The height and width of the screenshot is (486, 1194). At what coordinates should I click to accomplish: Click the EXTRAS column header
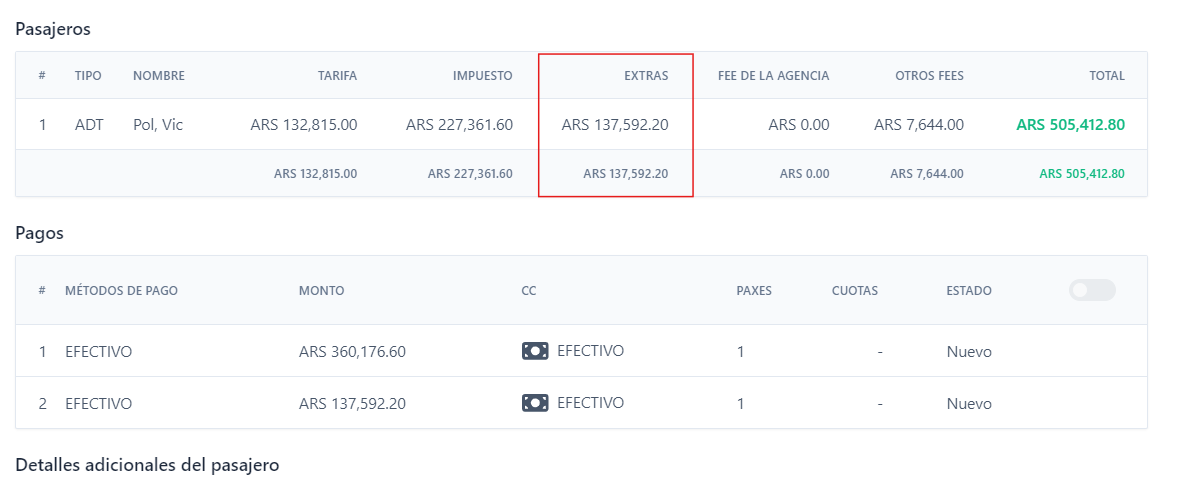pyautogui.click(x=646, y=75)
